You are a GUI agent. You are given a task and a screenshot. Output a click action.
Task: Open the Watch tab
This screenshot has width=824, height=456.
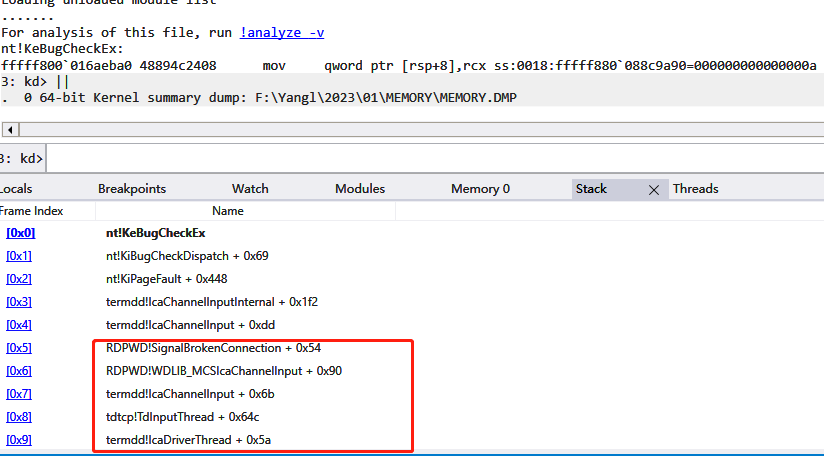250,189
